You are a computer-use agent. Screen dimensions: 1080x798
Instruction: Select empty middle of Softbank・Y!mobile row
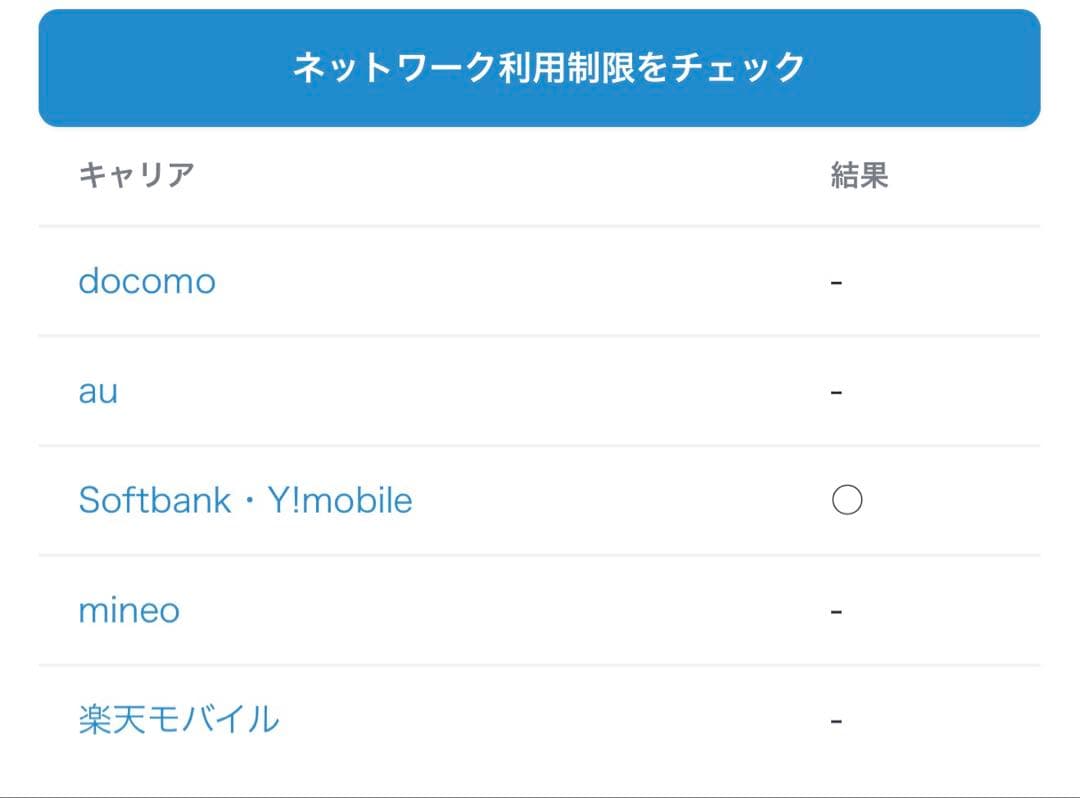click(x=620, y=500)
